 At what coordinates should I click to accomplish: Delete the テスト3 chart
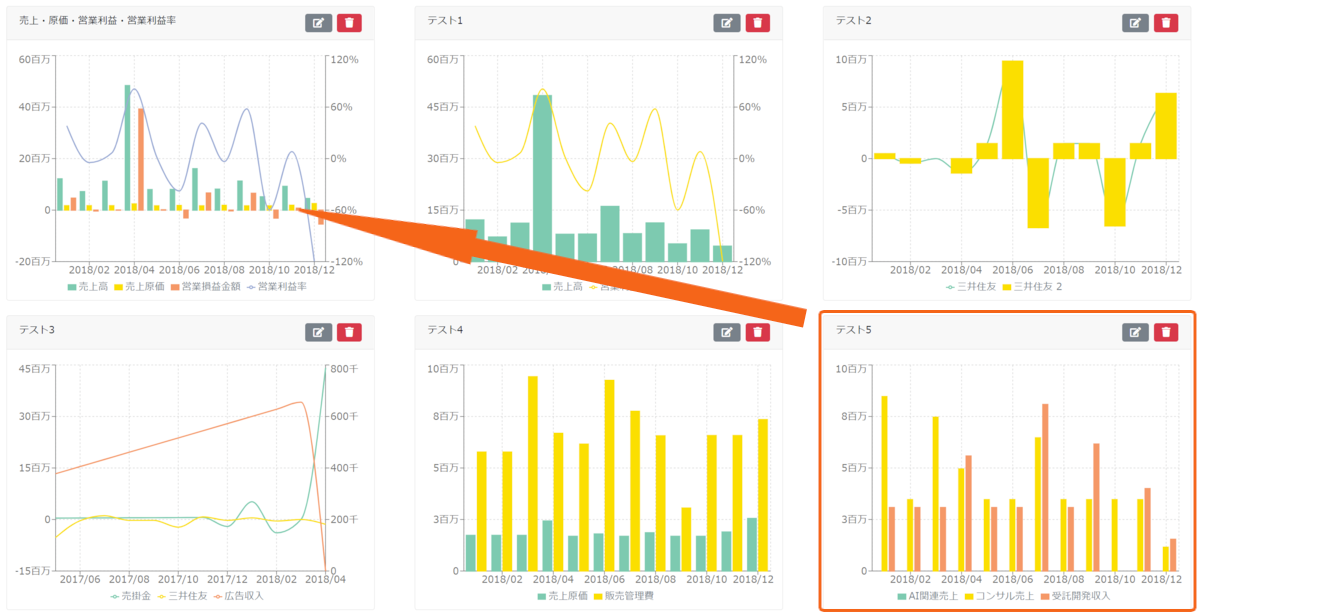pyautogui.click(x=349, y=332)
